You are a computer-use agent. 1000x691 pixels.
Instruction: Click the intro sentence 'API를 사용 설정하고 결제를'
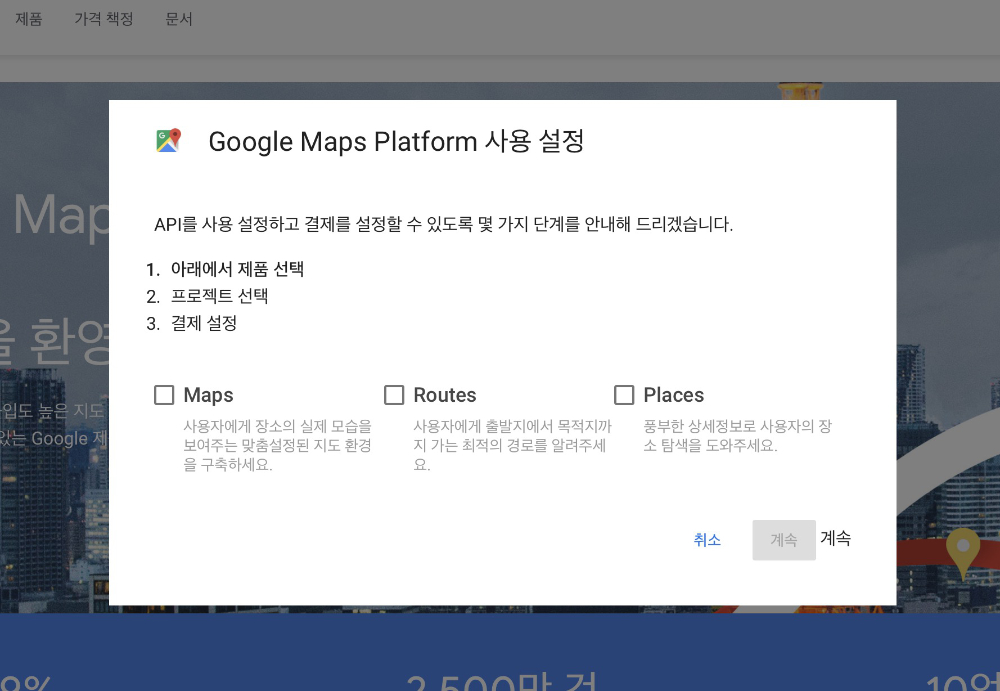point(253,224)
